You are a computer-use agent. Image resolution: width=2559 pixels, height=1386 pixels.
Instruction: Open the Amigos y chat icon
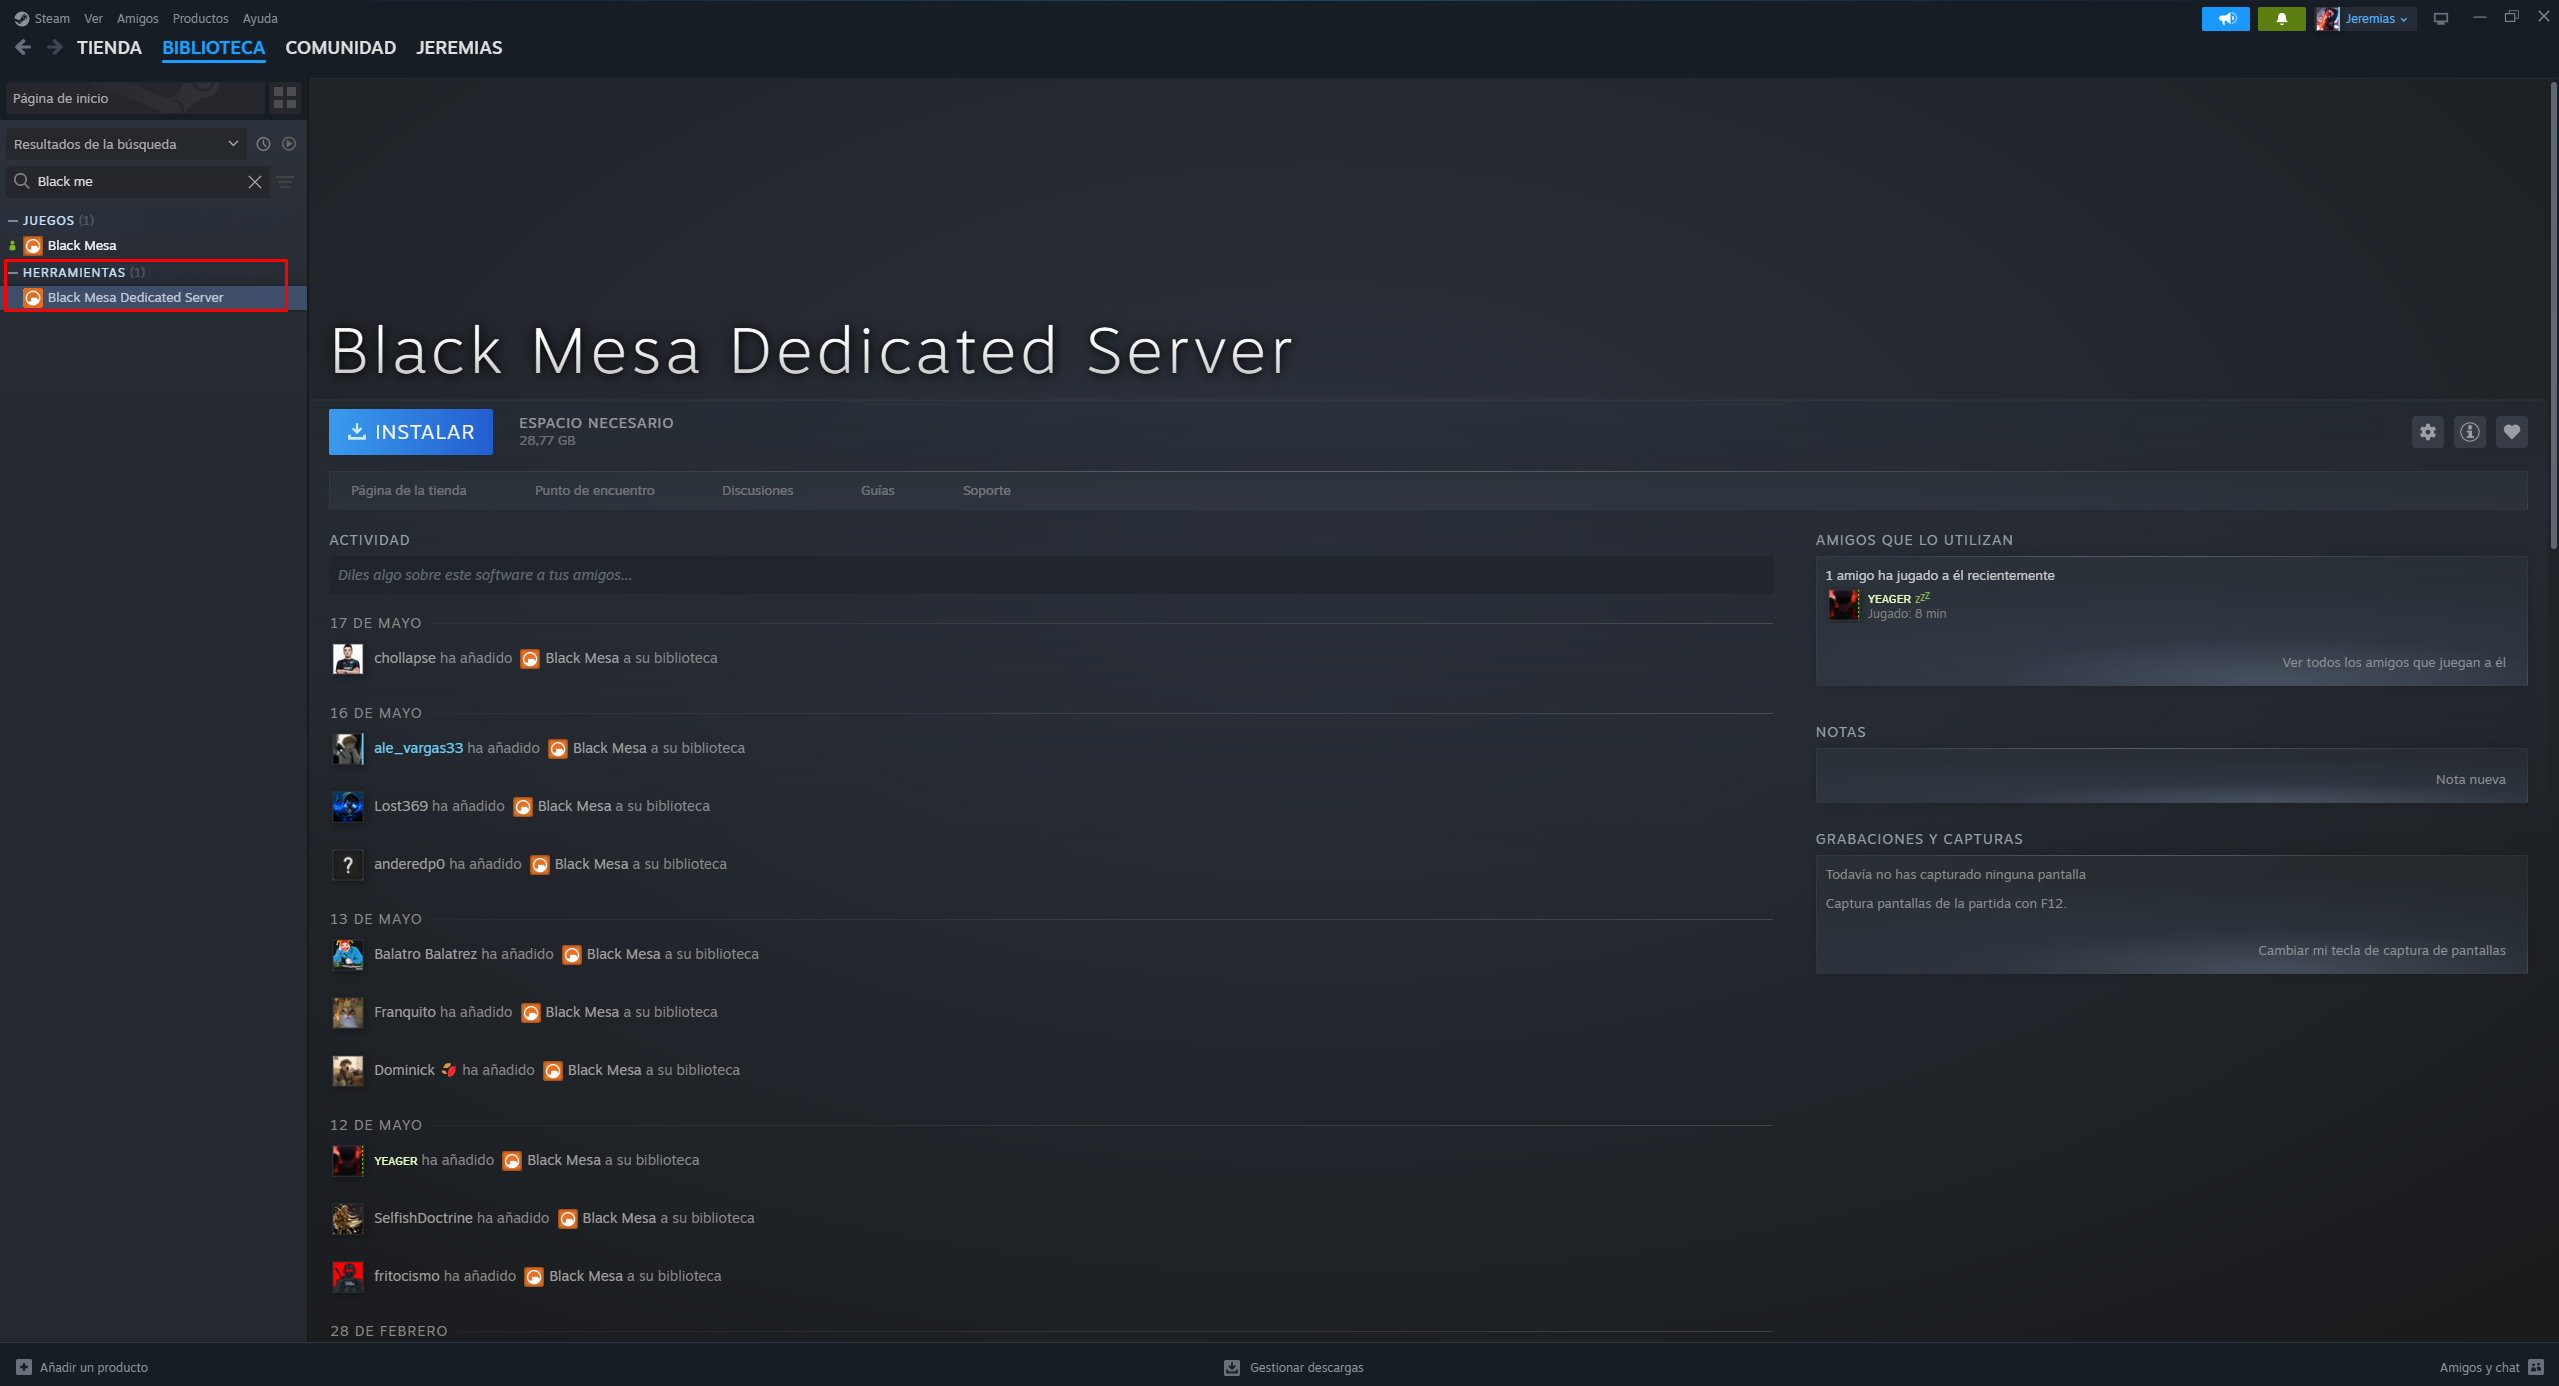[2536, 1367]
